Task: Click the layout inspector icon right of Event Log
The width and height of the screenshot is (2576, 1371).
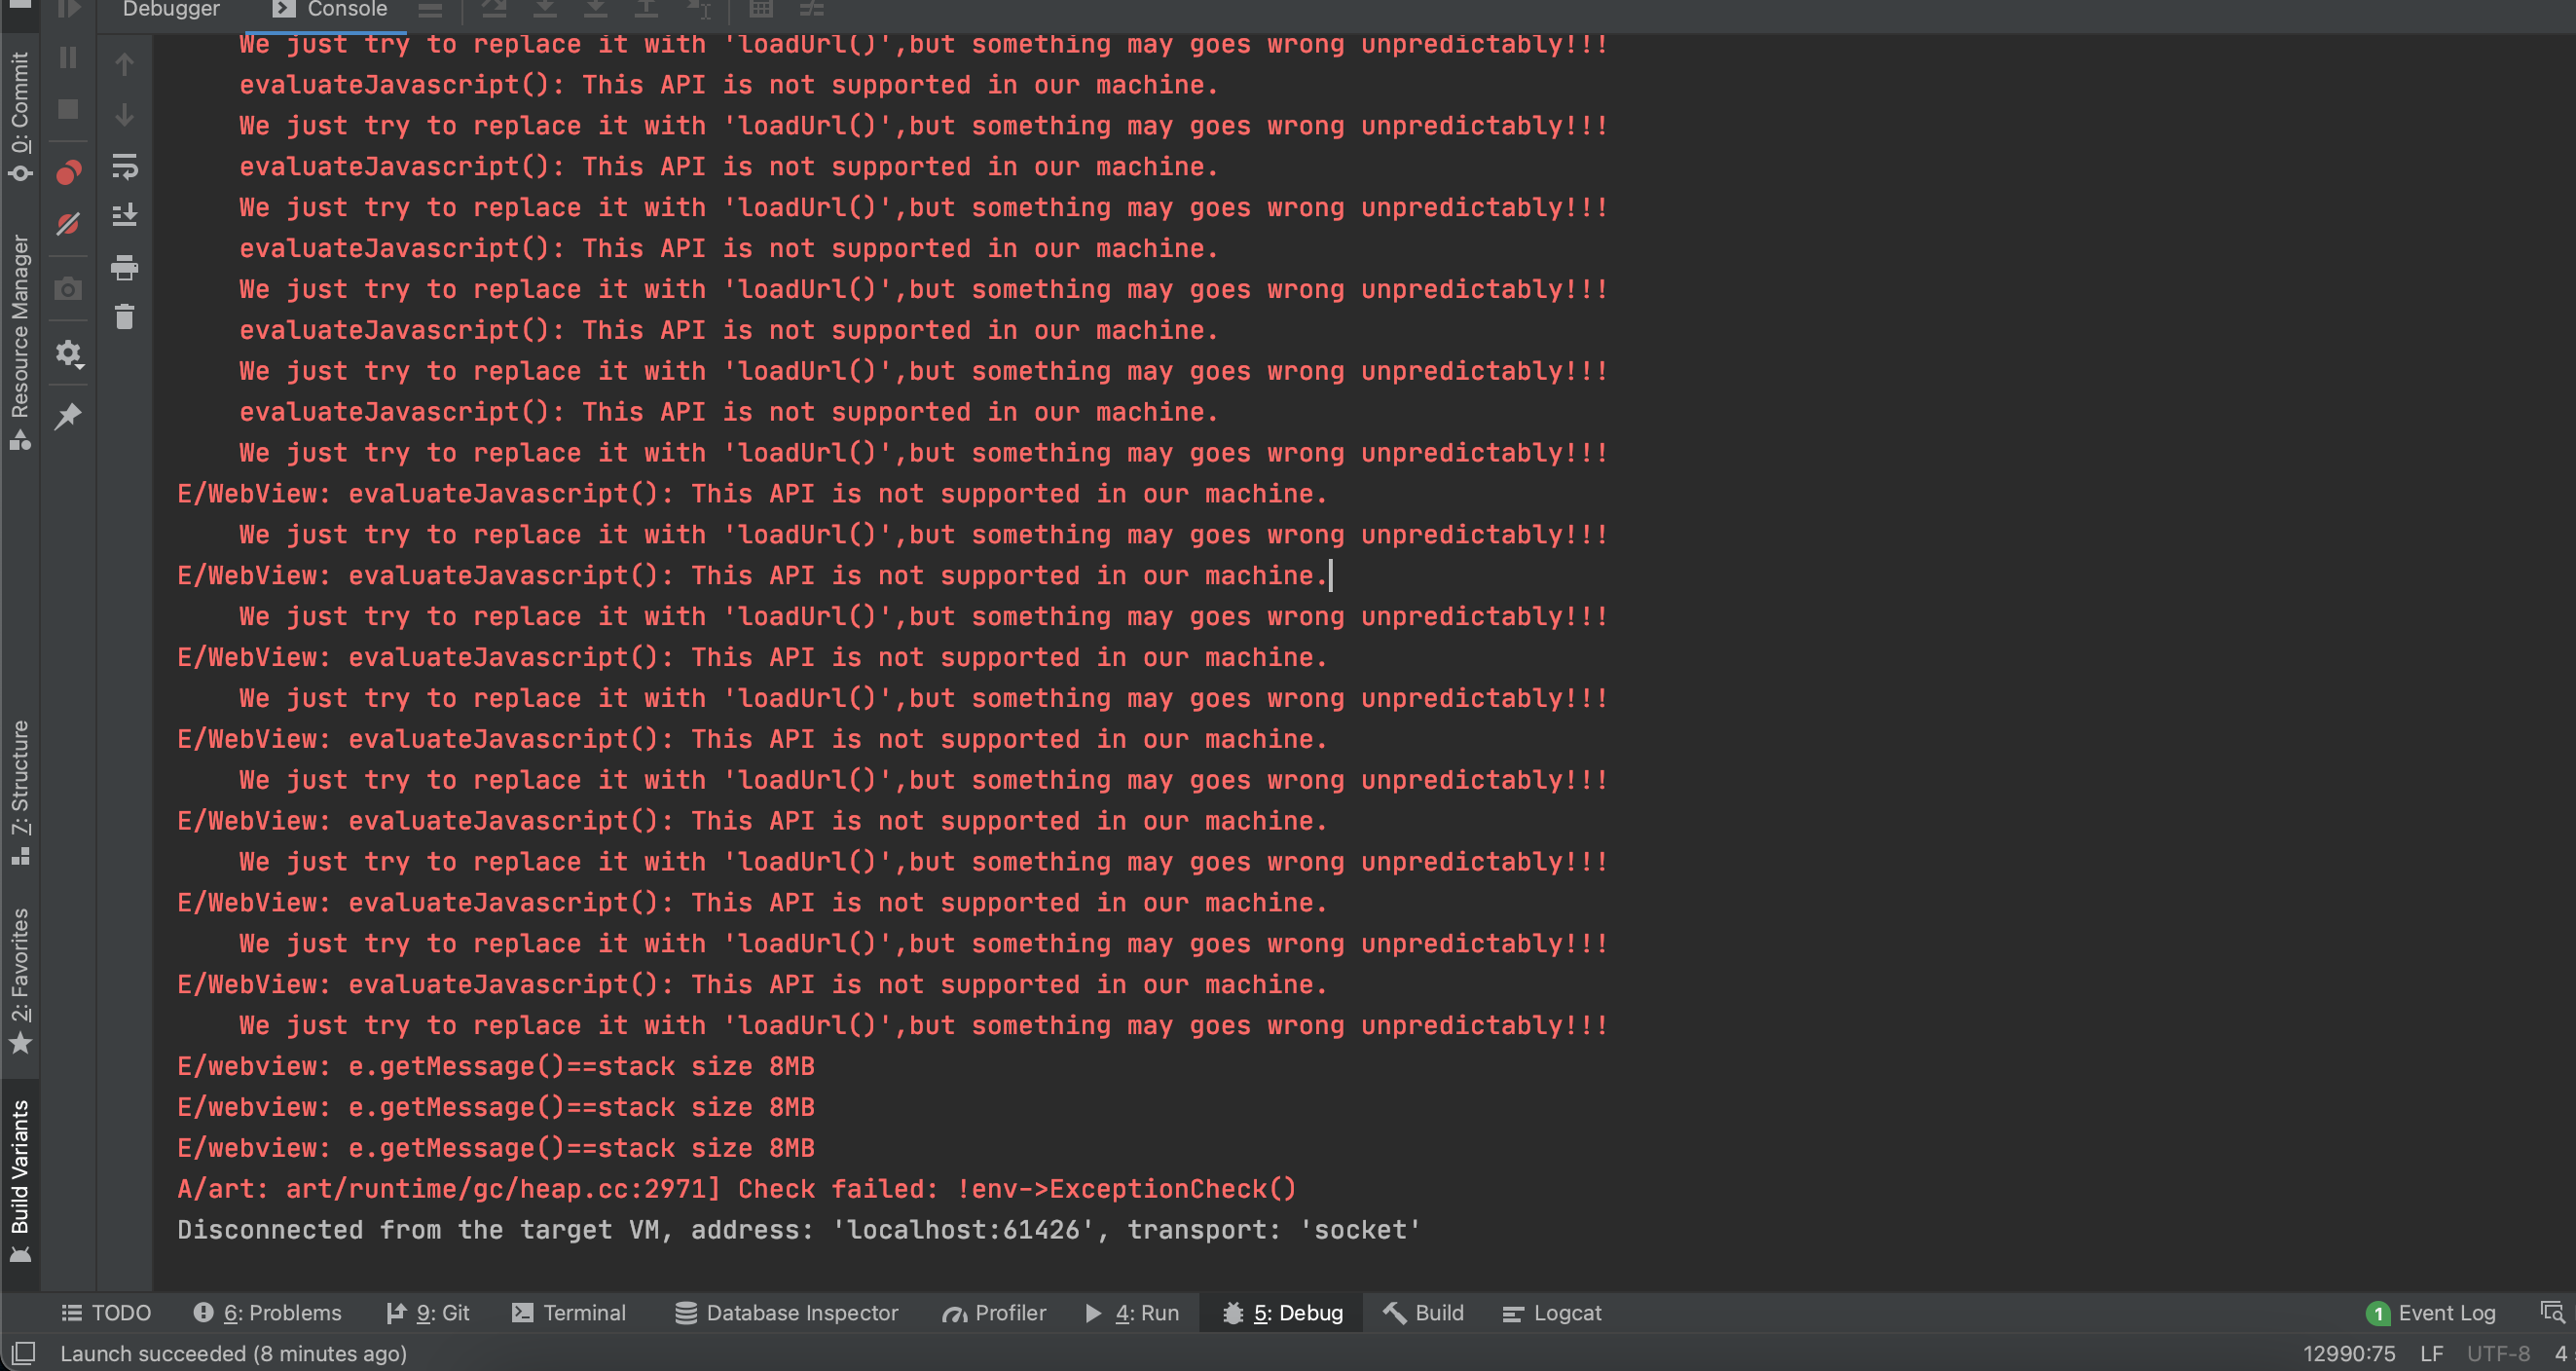Action: 2551,1312
